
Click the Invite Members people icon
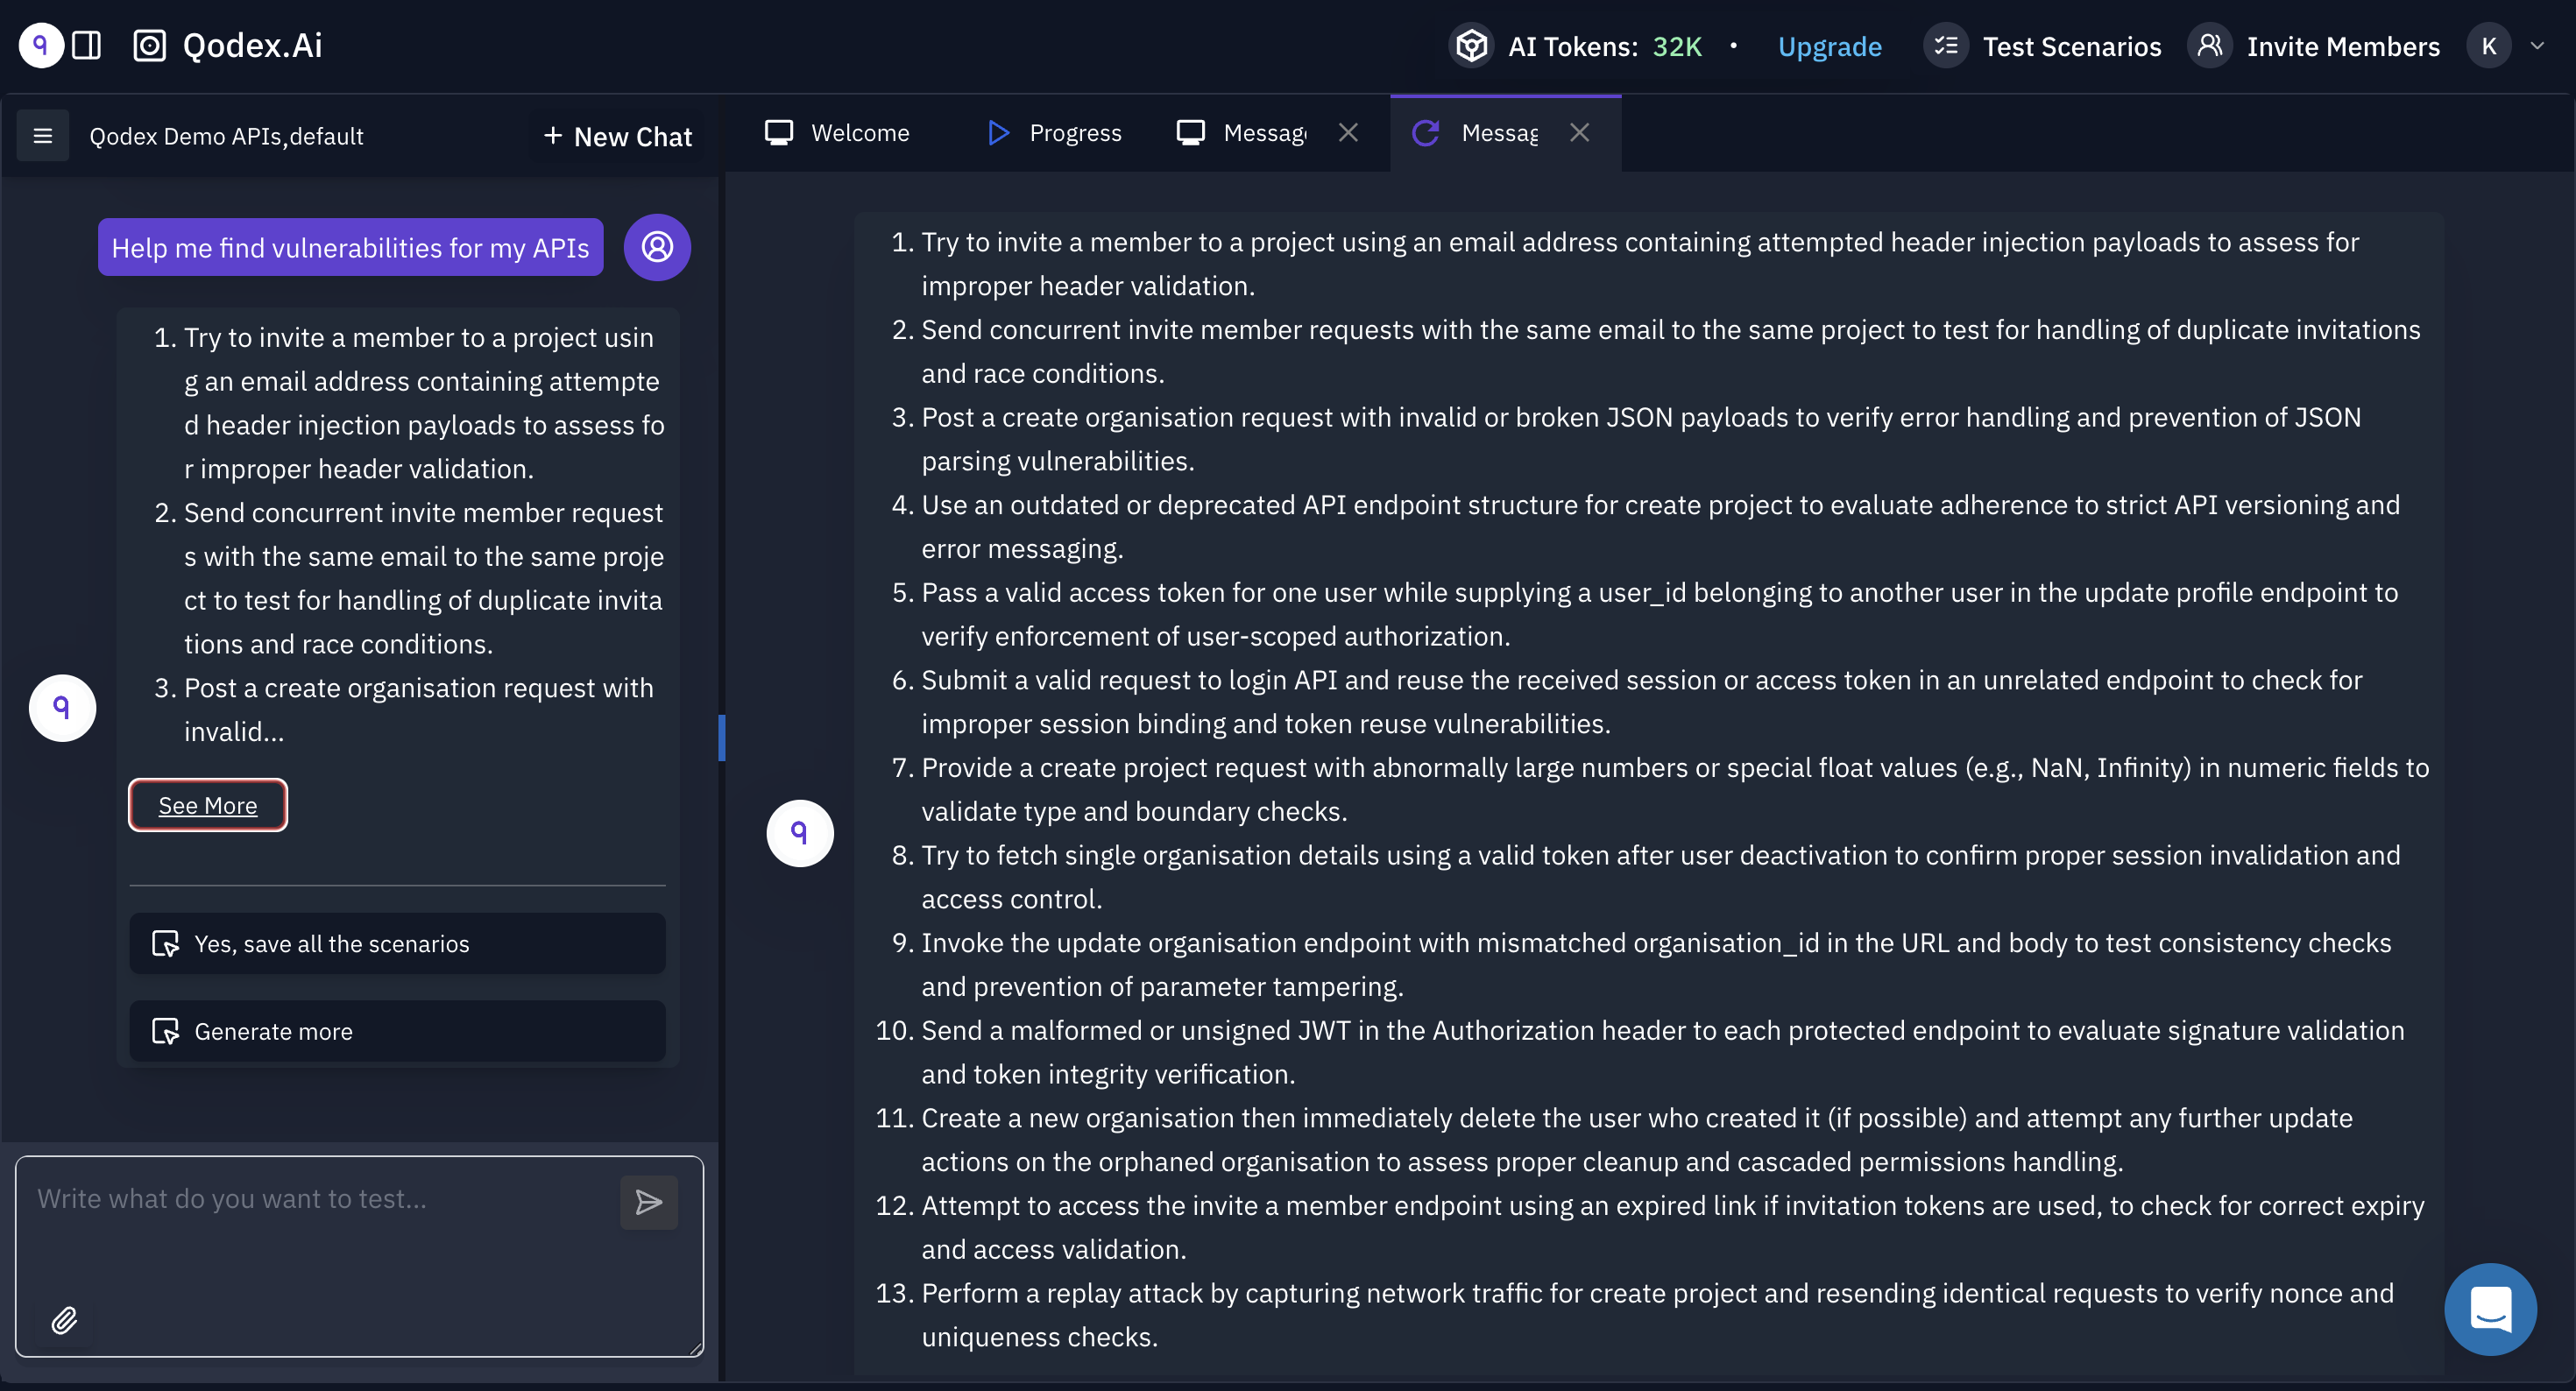point(2211,45)
